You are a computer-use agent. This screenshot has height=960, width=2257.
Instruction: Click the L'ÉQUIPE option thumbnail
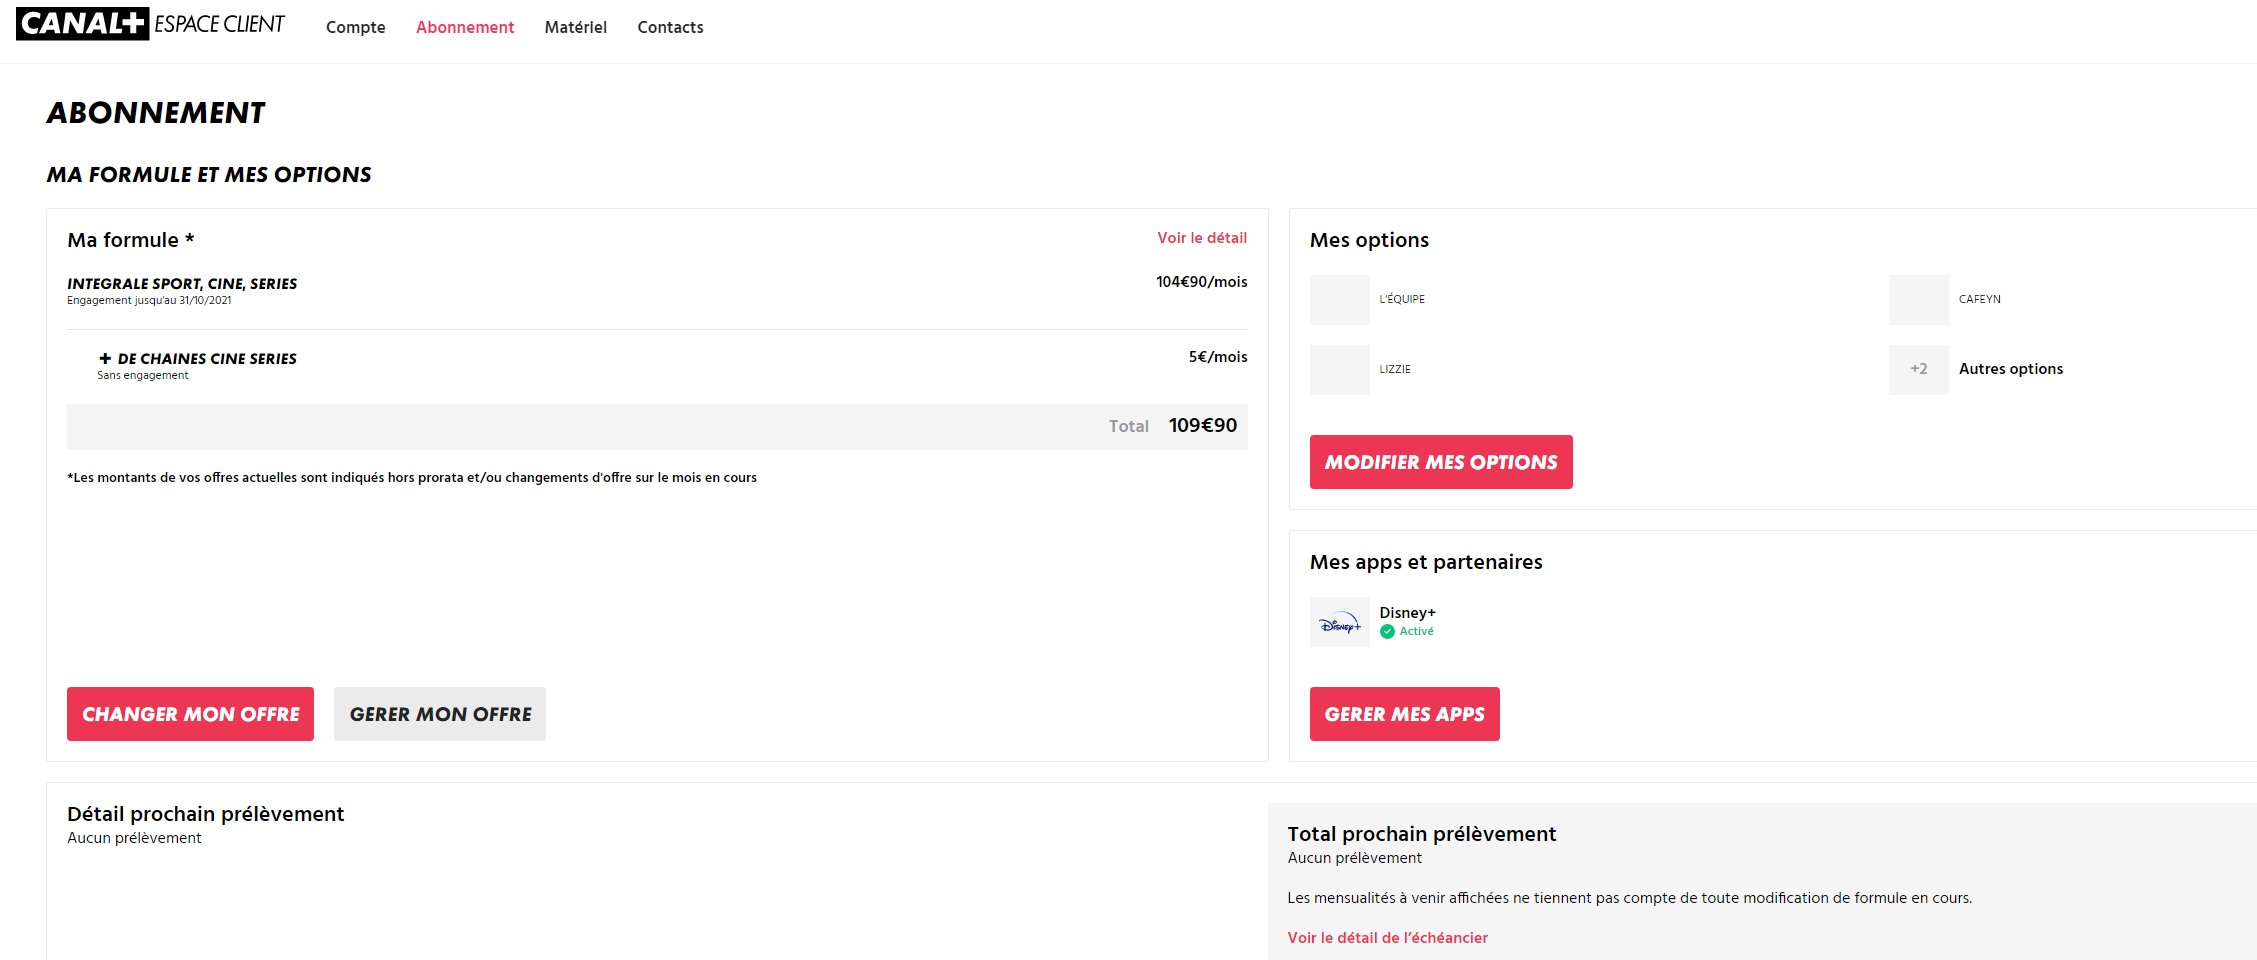tap(1339, 300)
